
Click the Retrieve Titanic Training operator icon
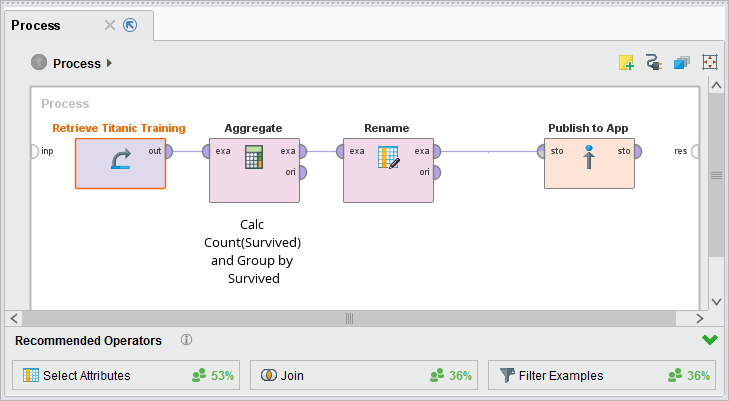pyautogui.click(x=120, y=160)
